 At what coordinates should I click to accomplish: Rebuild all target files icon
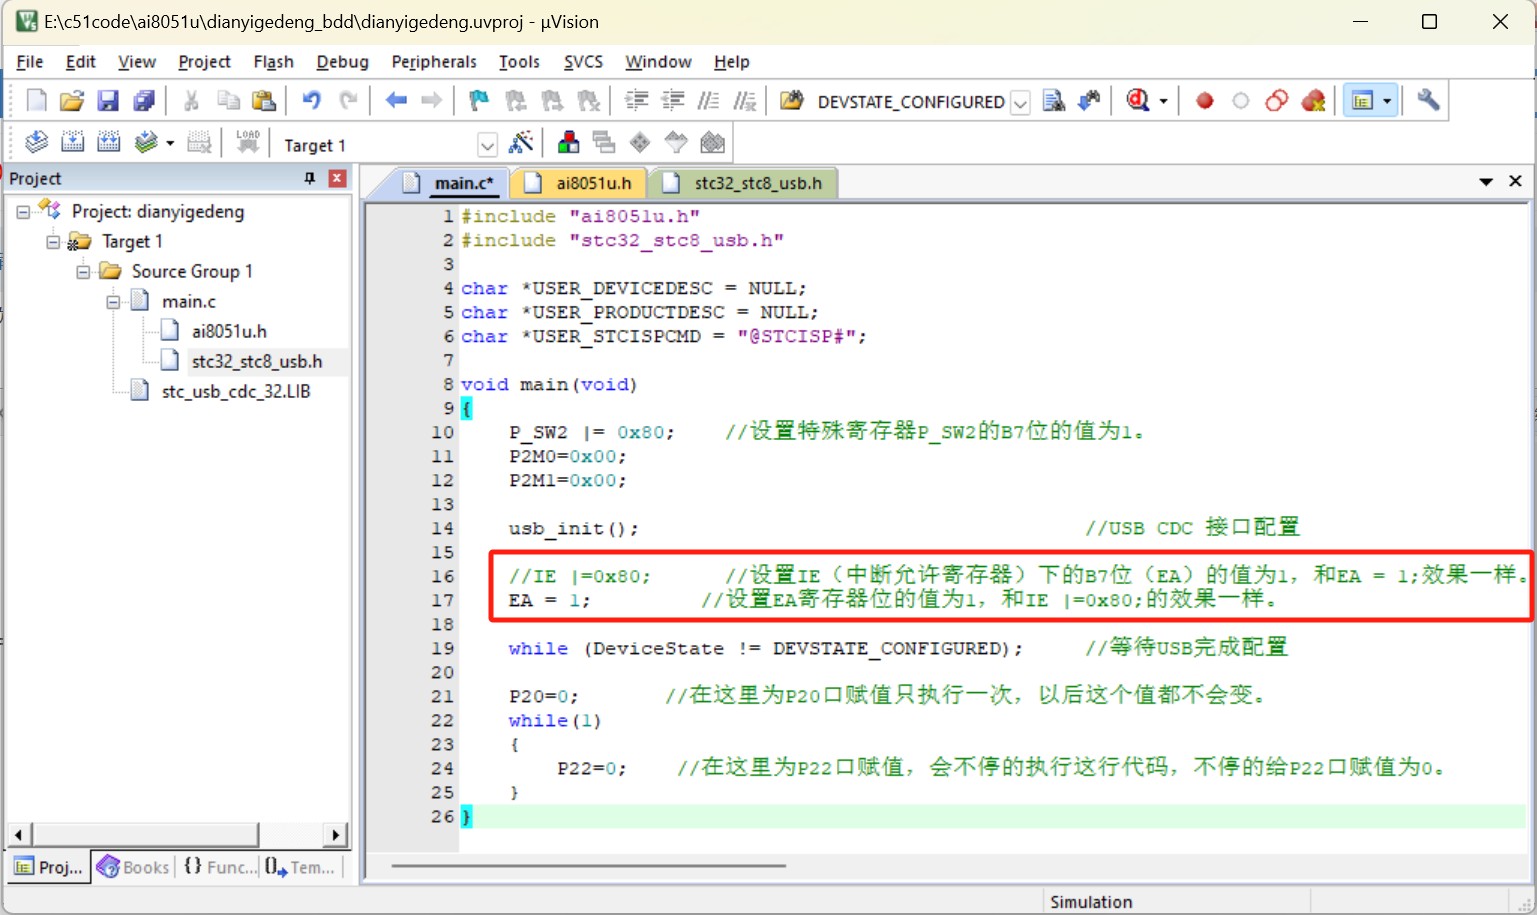(108, 142)
